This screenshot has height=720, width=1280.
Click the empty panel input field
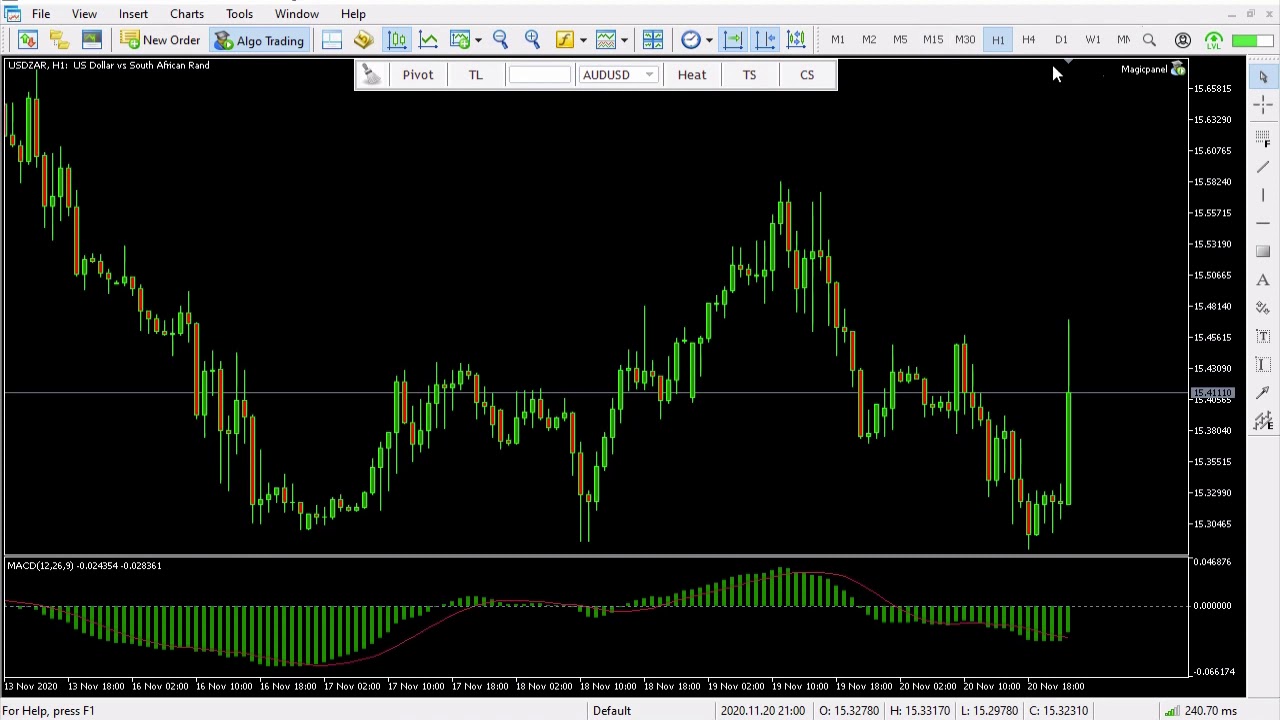[x=539, y=75]
